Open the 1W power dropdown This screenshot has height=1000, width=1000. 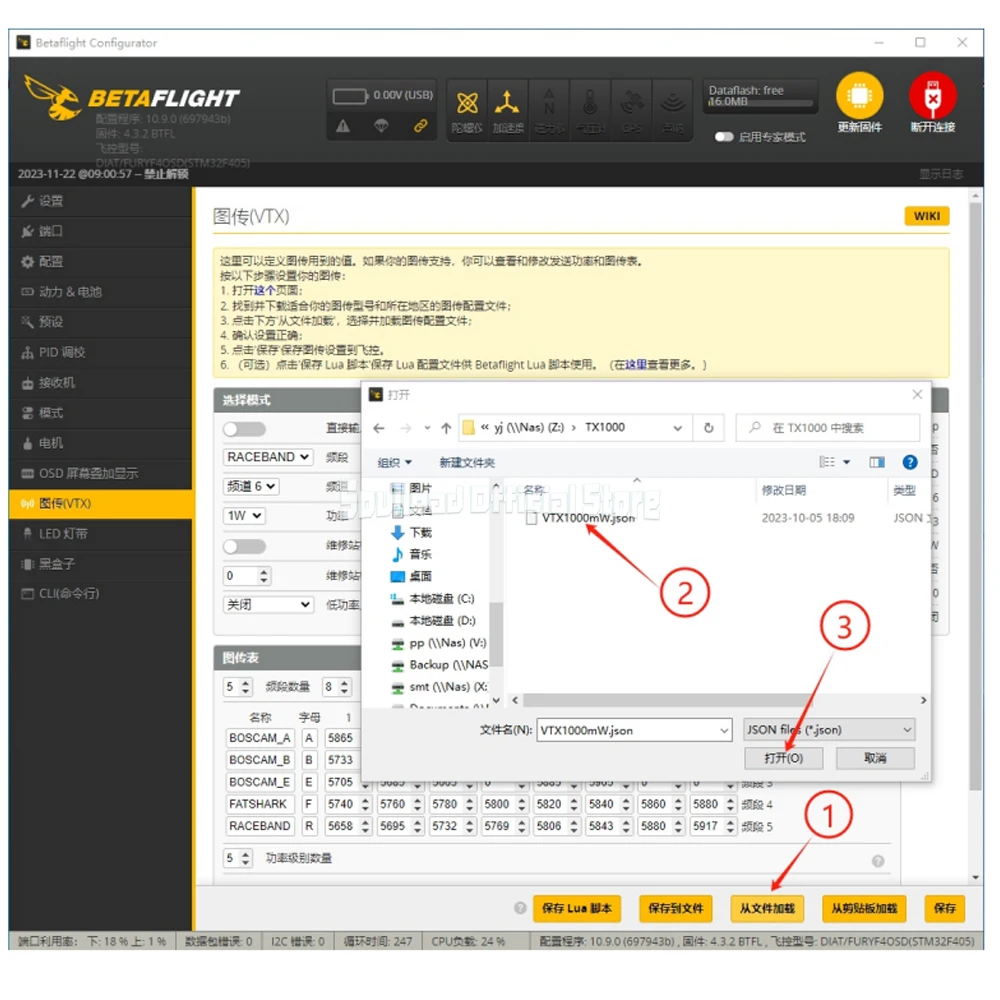point(244,516)
